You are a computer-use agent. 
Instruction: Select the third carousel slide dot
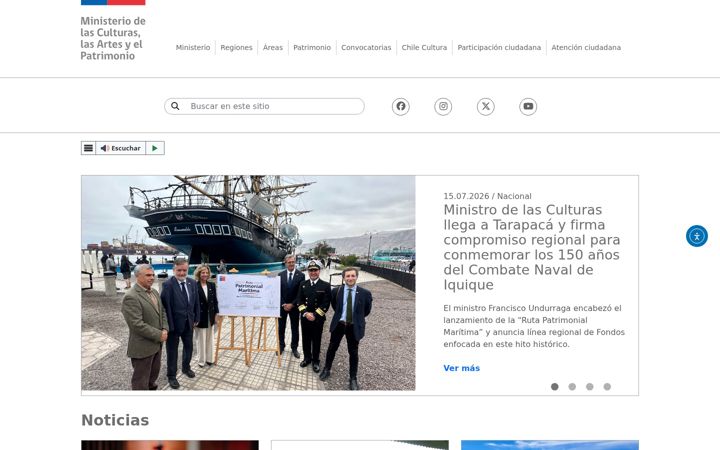(590, 387)
